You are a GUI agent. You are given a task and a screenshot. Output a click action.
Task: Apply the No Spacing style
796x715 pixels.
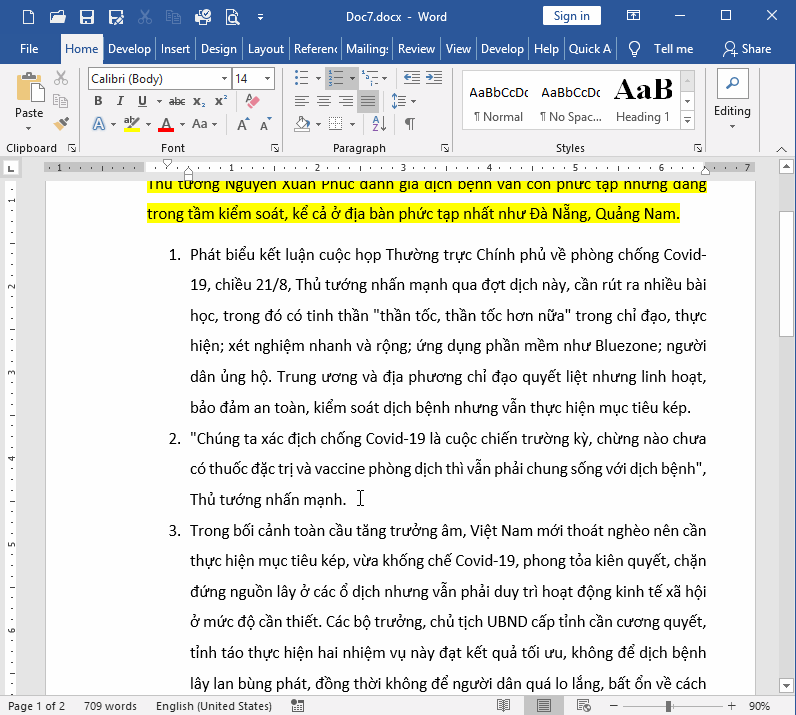pos(571,100)
